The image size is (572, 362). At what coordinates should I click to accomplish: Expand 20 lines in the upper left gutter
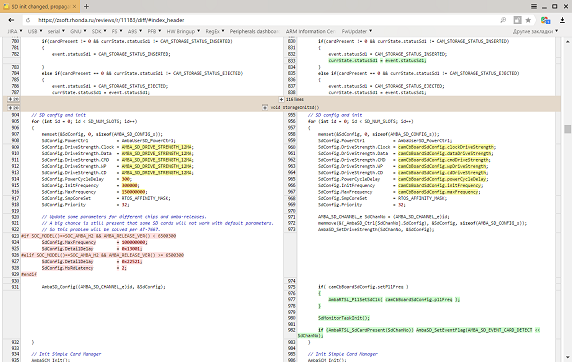[13, 99]
